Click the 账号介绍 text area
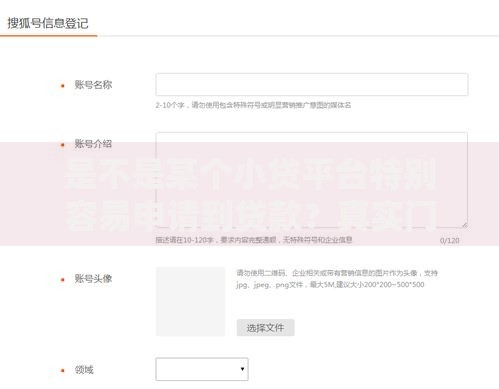 coord(312,180)
